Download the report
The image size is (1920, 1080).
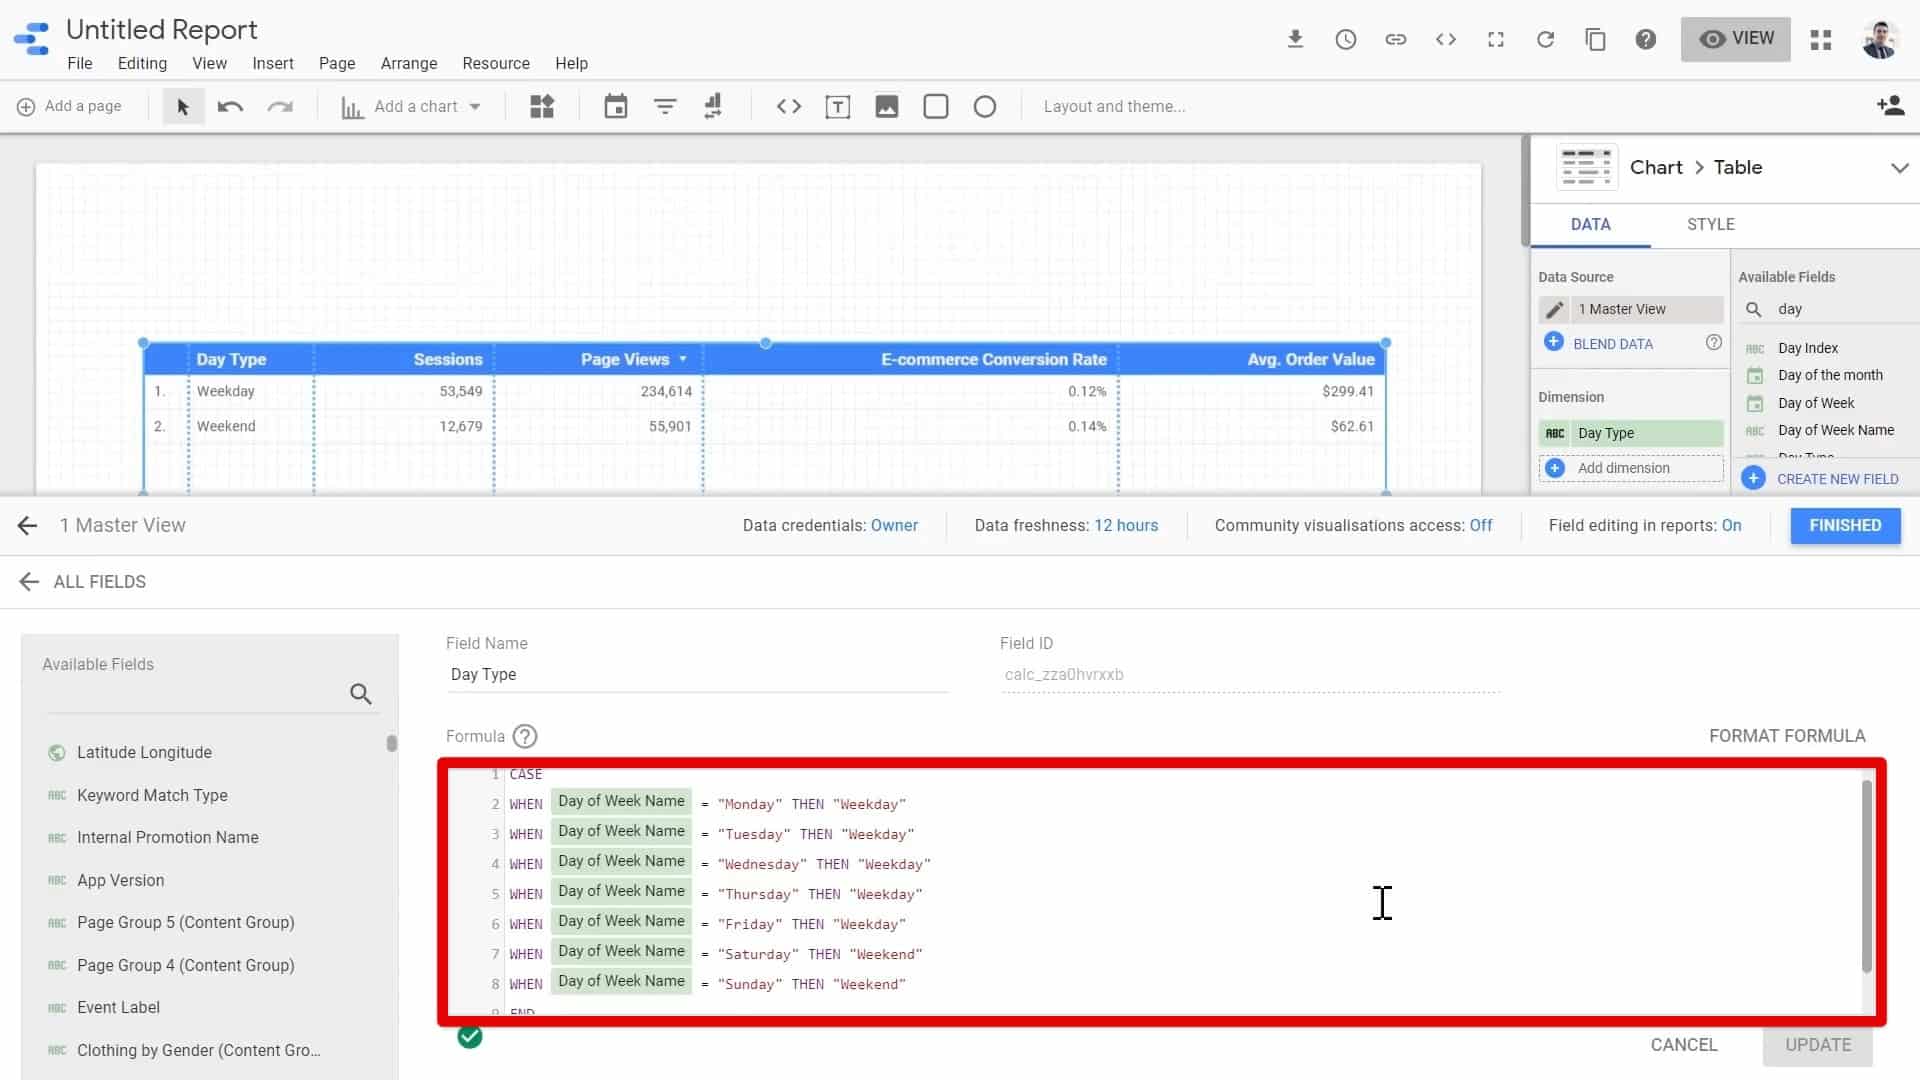(1296, 39)
